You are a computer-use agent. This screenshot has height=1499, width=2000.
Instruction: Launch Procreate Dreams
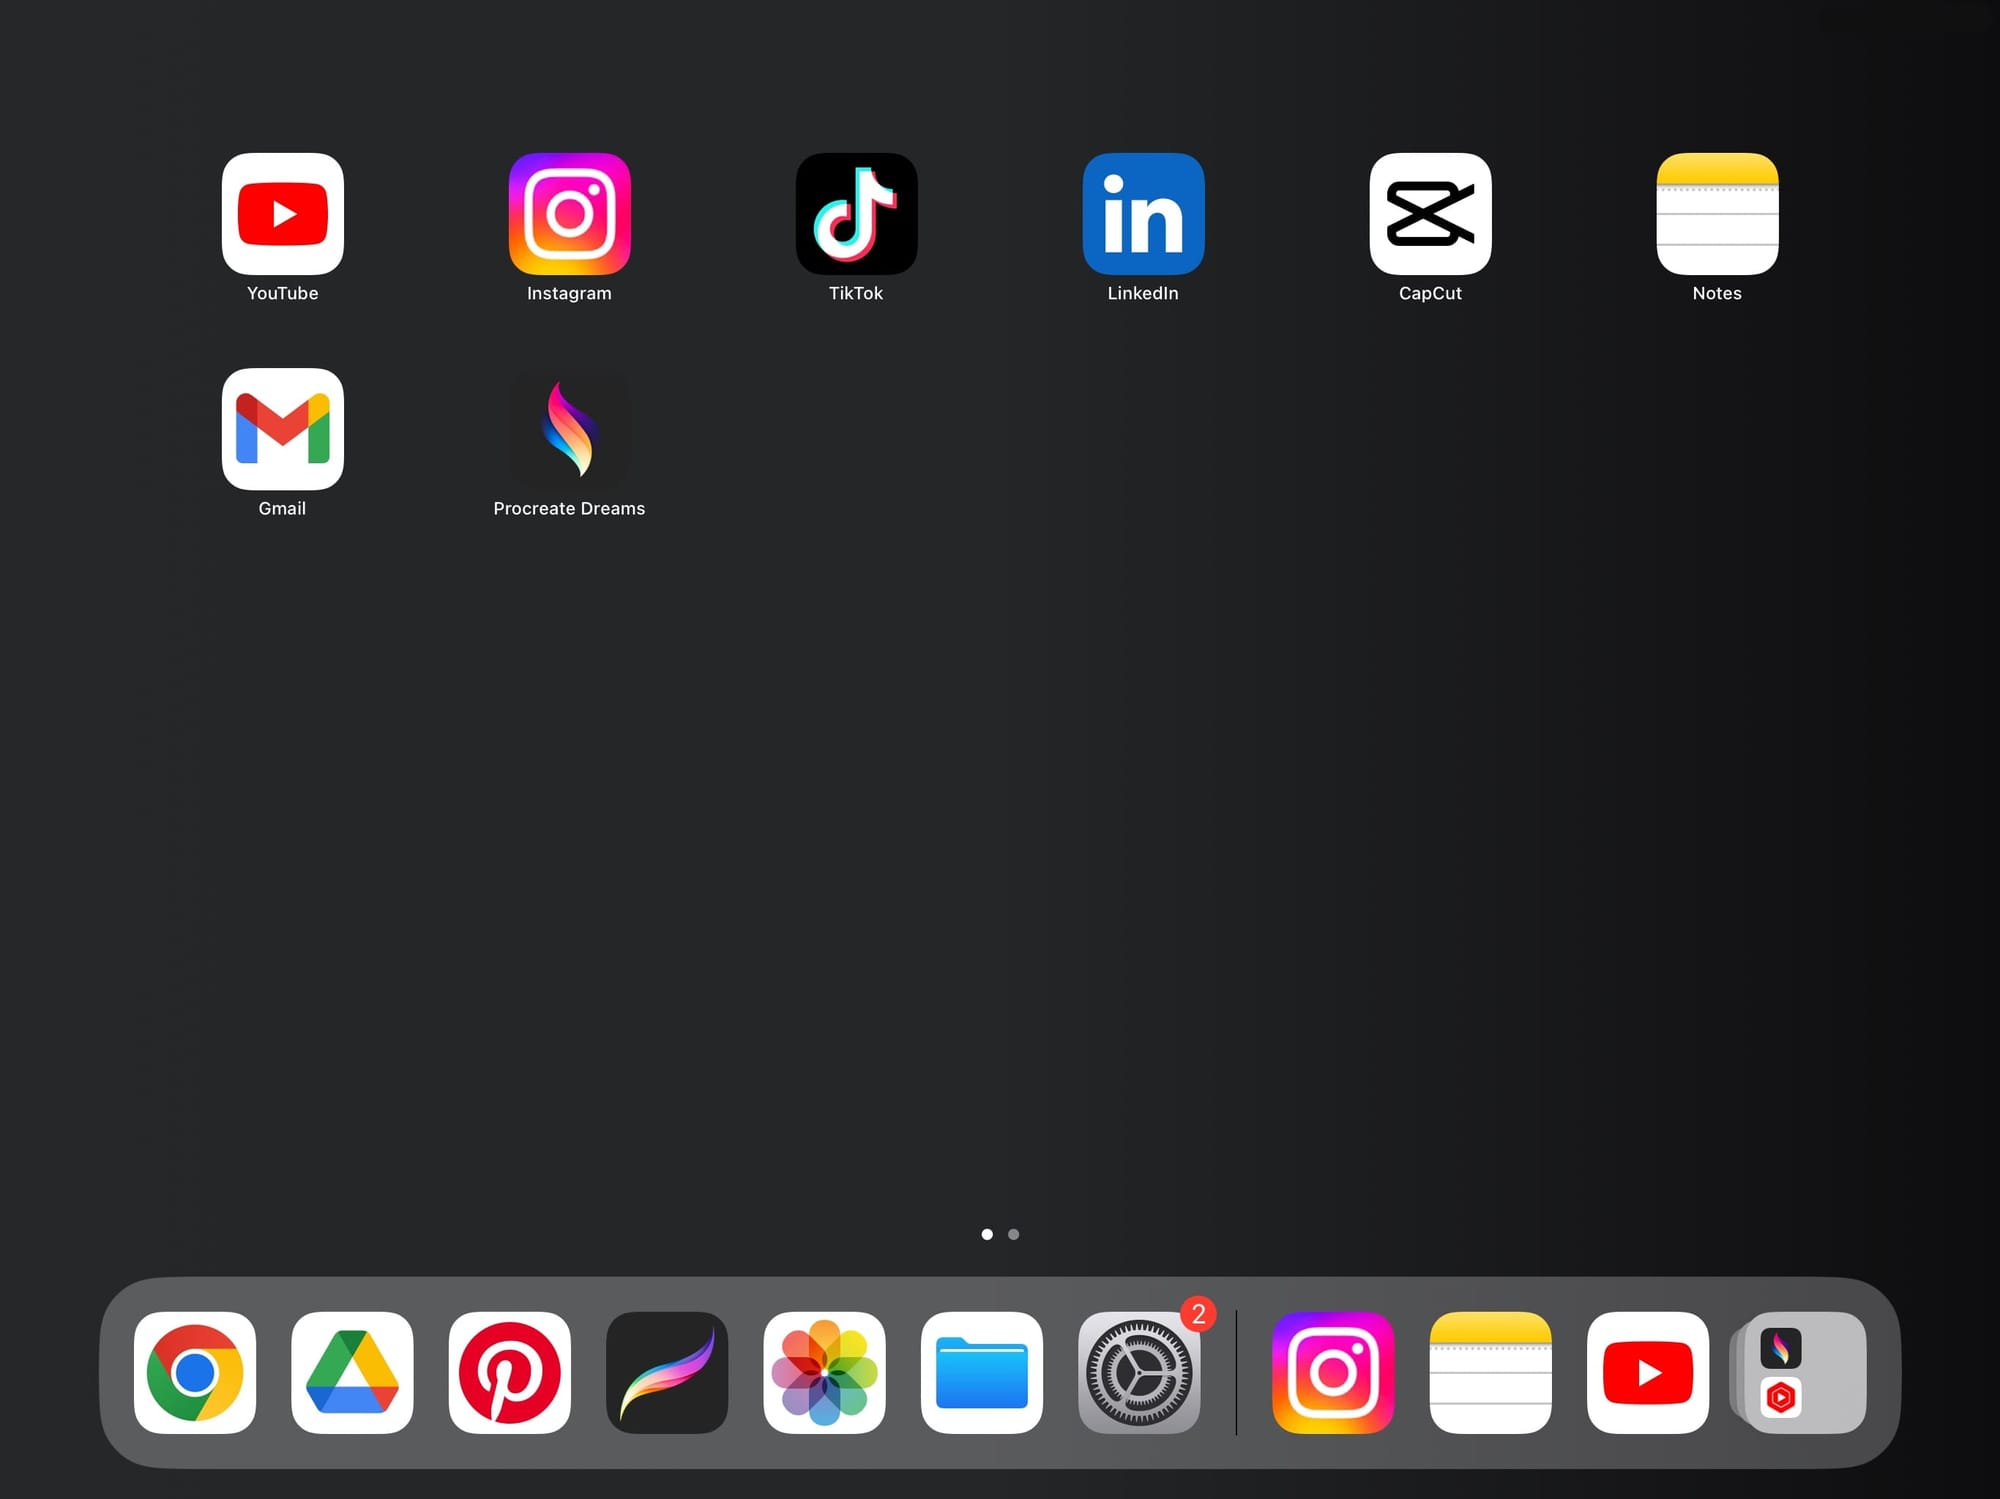point(569,429)
